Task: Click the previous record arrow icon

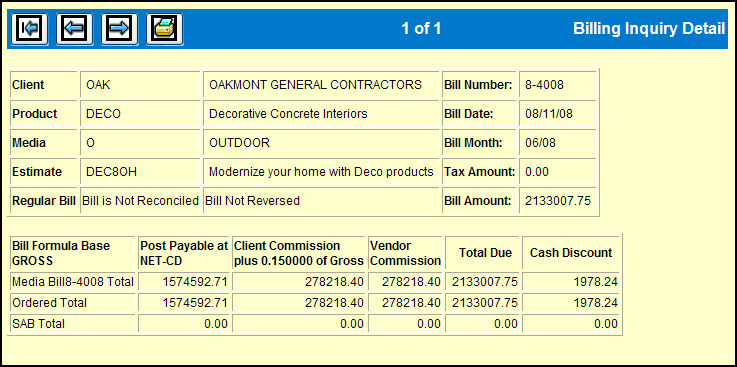Action: (74, 29)
